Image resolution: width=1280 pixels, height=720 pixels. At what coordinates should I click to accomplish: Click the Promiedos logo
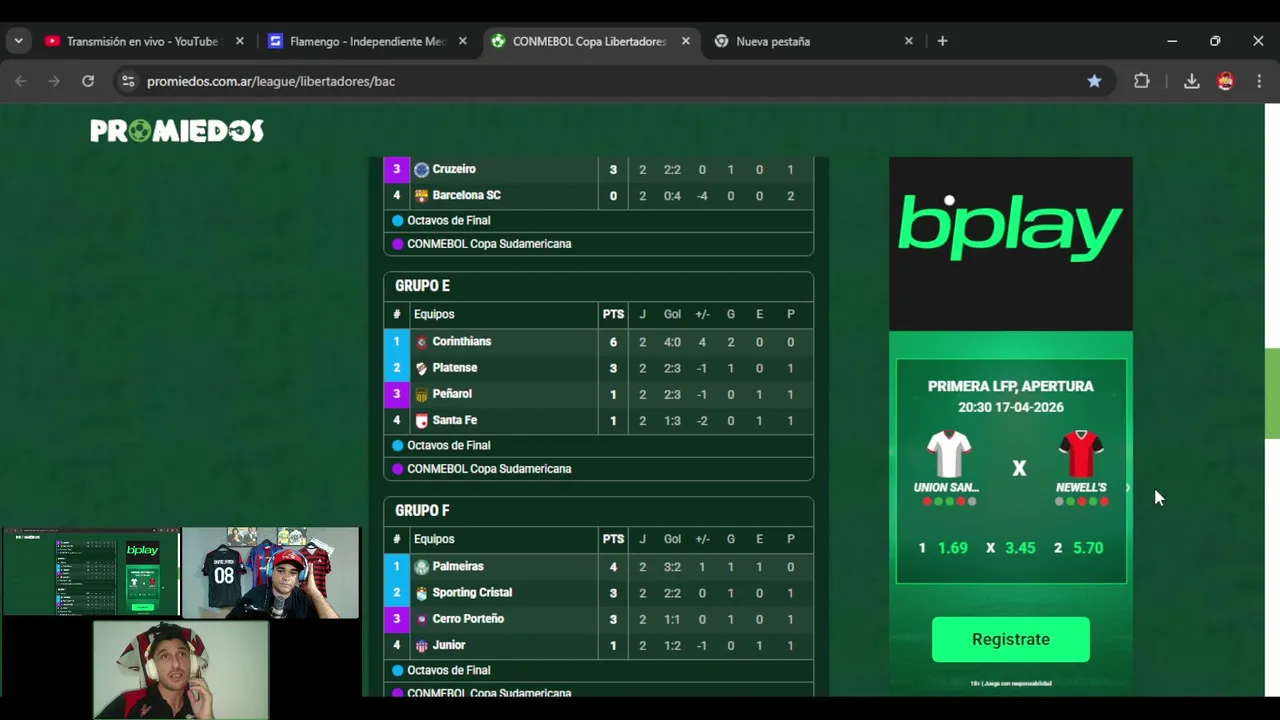[177, 131]
